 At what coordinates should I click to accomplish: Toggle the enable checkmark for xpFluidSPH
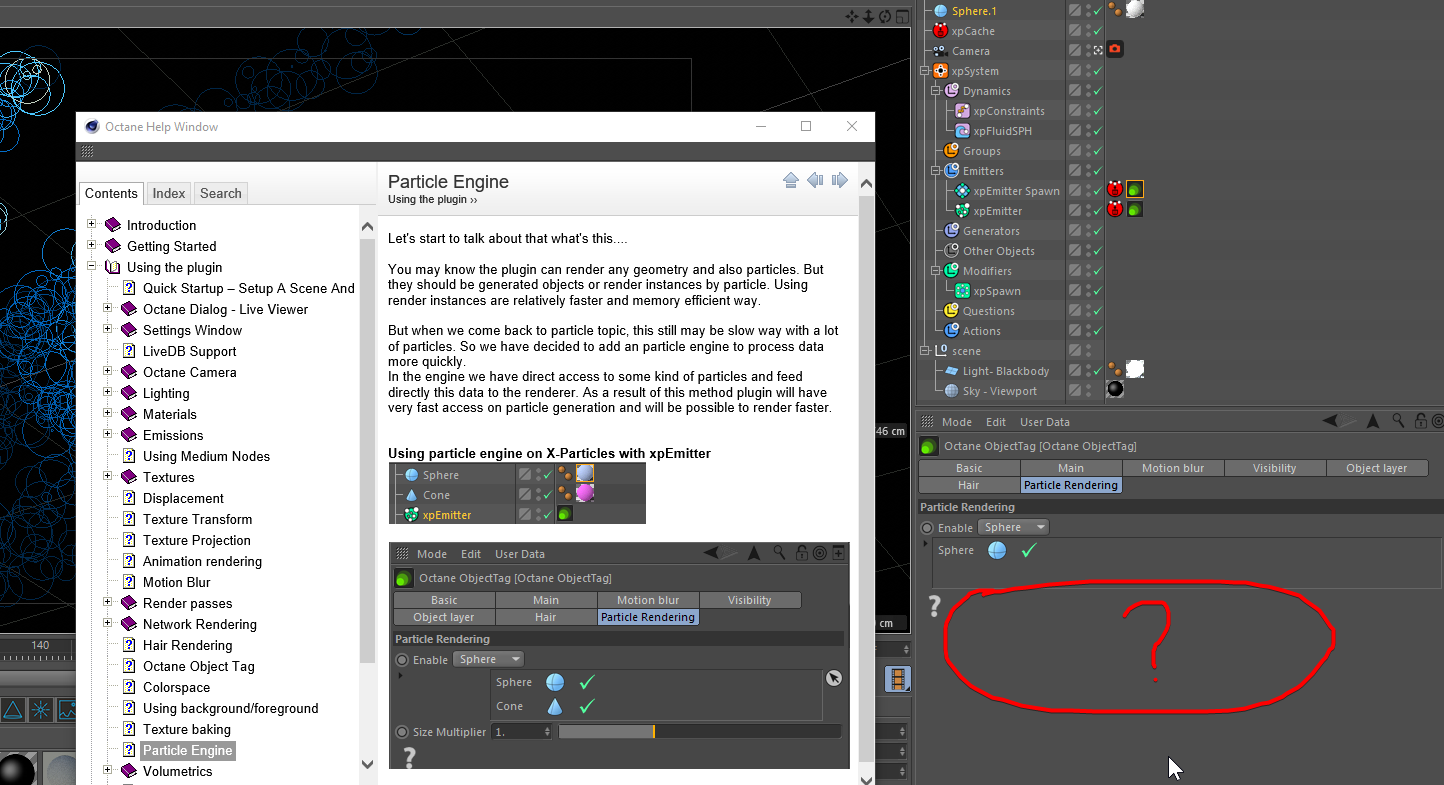[x=1097, y=131]
